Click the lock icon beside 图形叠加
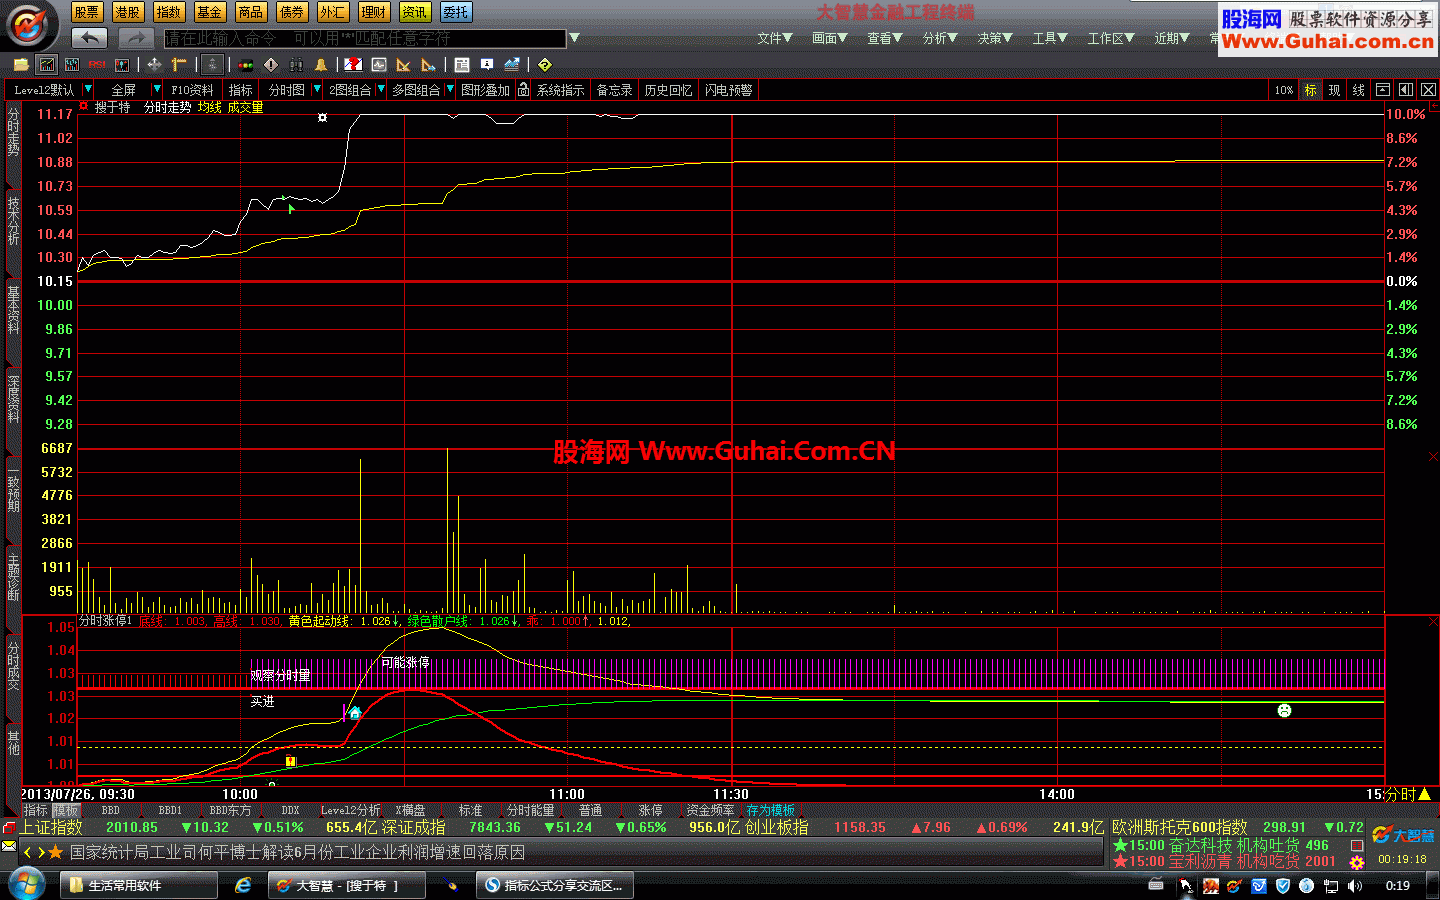The height and width of the screenshot is (900, 1440). (523, 89)
